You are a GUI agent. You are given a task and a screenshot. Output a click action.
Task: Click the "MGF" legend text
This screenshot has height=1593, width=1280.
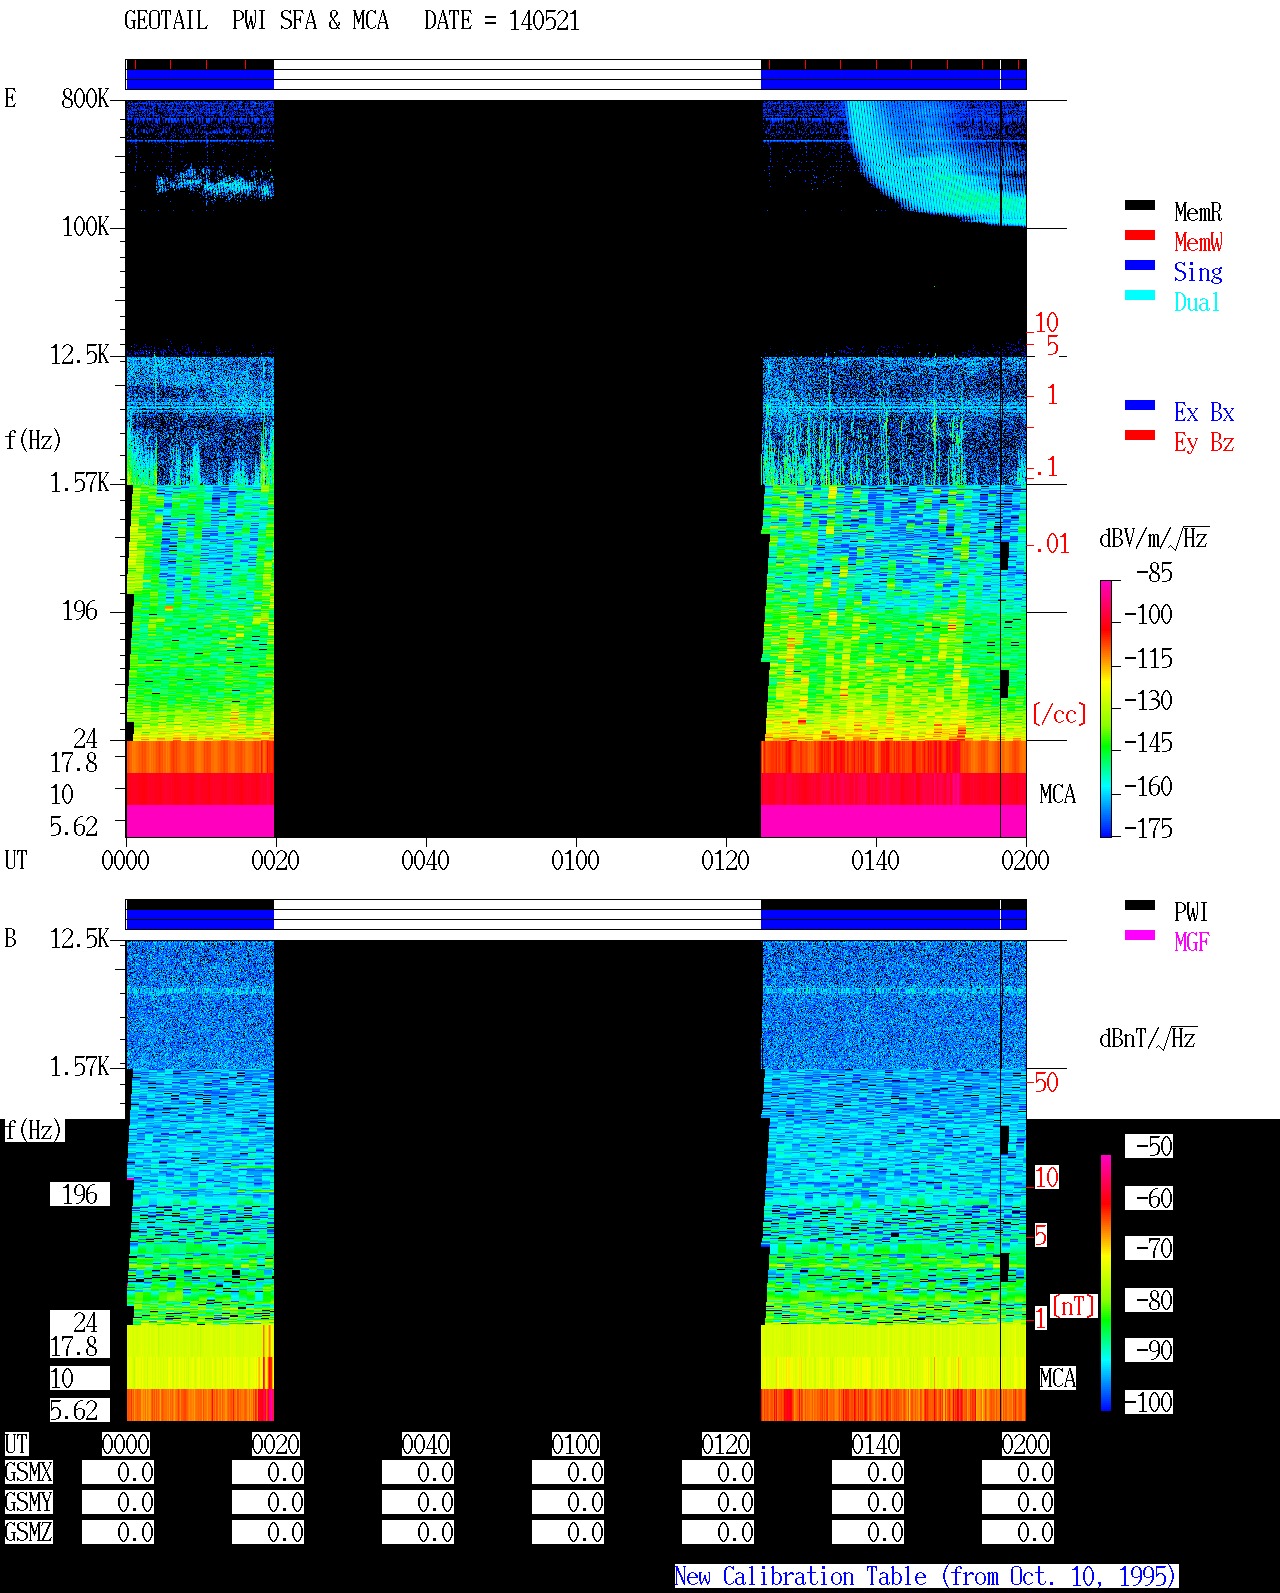1192,942
